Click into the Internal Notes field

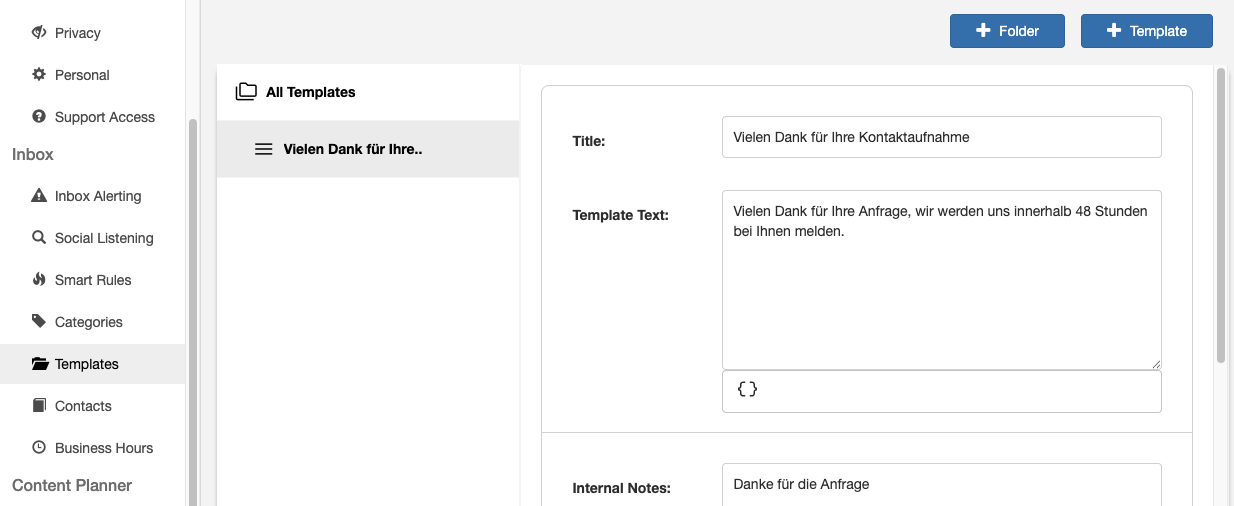click(942, 484)
